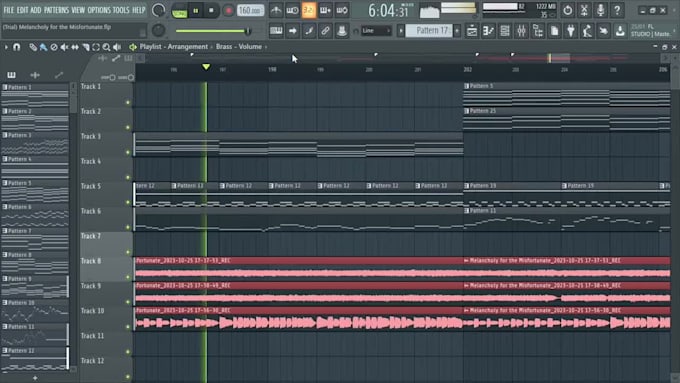Click the arrow left of Pattern 17
680x383 pixels.
tap(401, 31)
